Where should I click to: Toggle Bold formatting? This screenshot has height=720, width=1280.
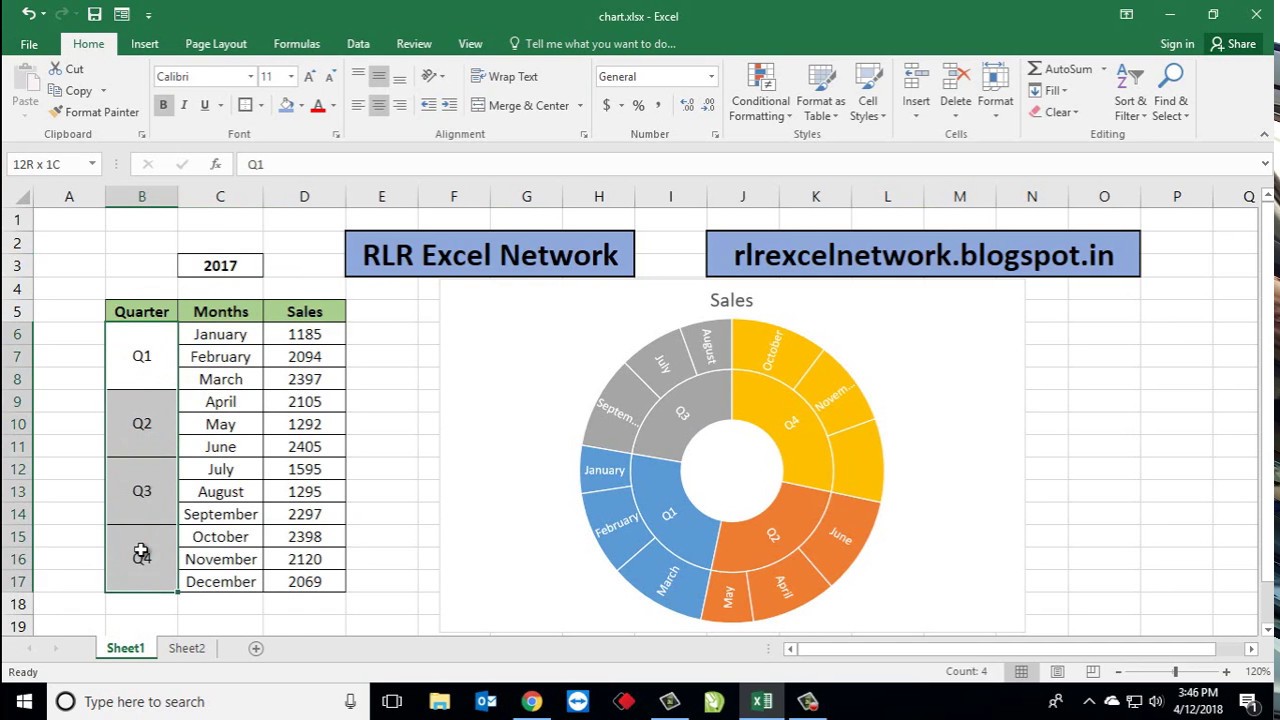(x=163, y=105)
